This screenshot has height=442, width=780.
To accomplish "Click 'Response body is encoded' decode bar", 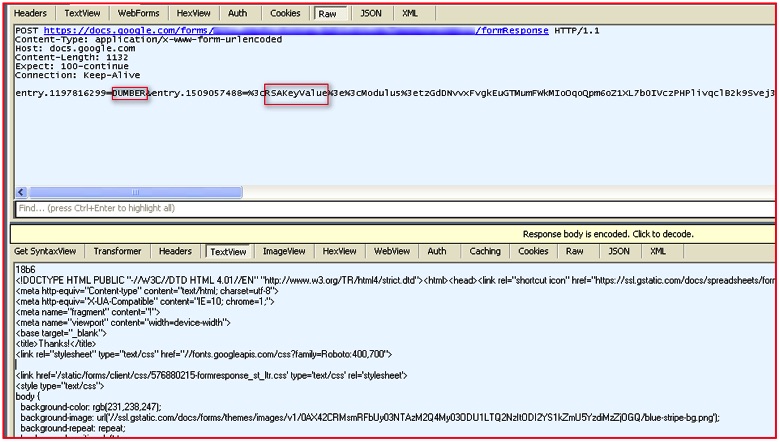I will point(393,234).
